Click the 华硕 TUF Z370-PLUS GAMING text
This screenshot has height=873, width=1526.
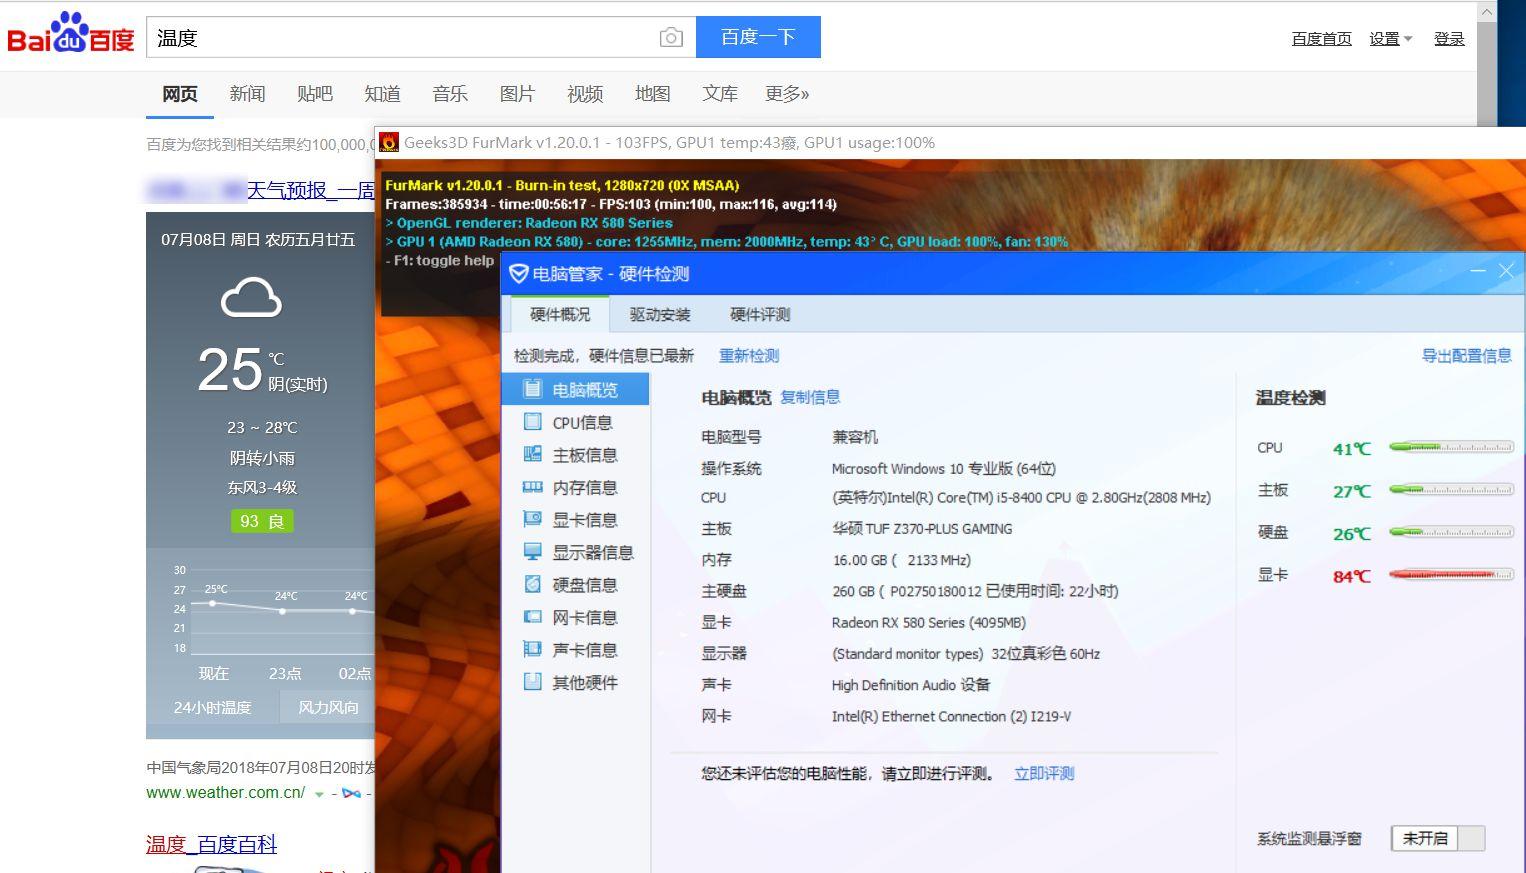pos(922,529)
